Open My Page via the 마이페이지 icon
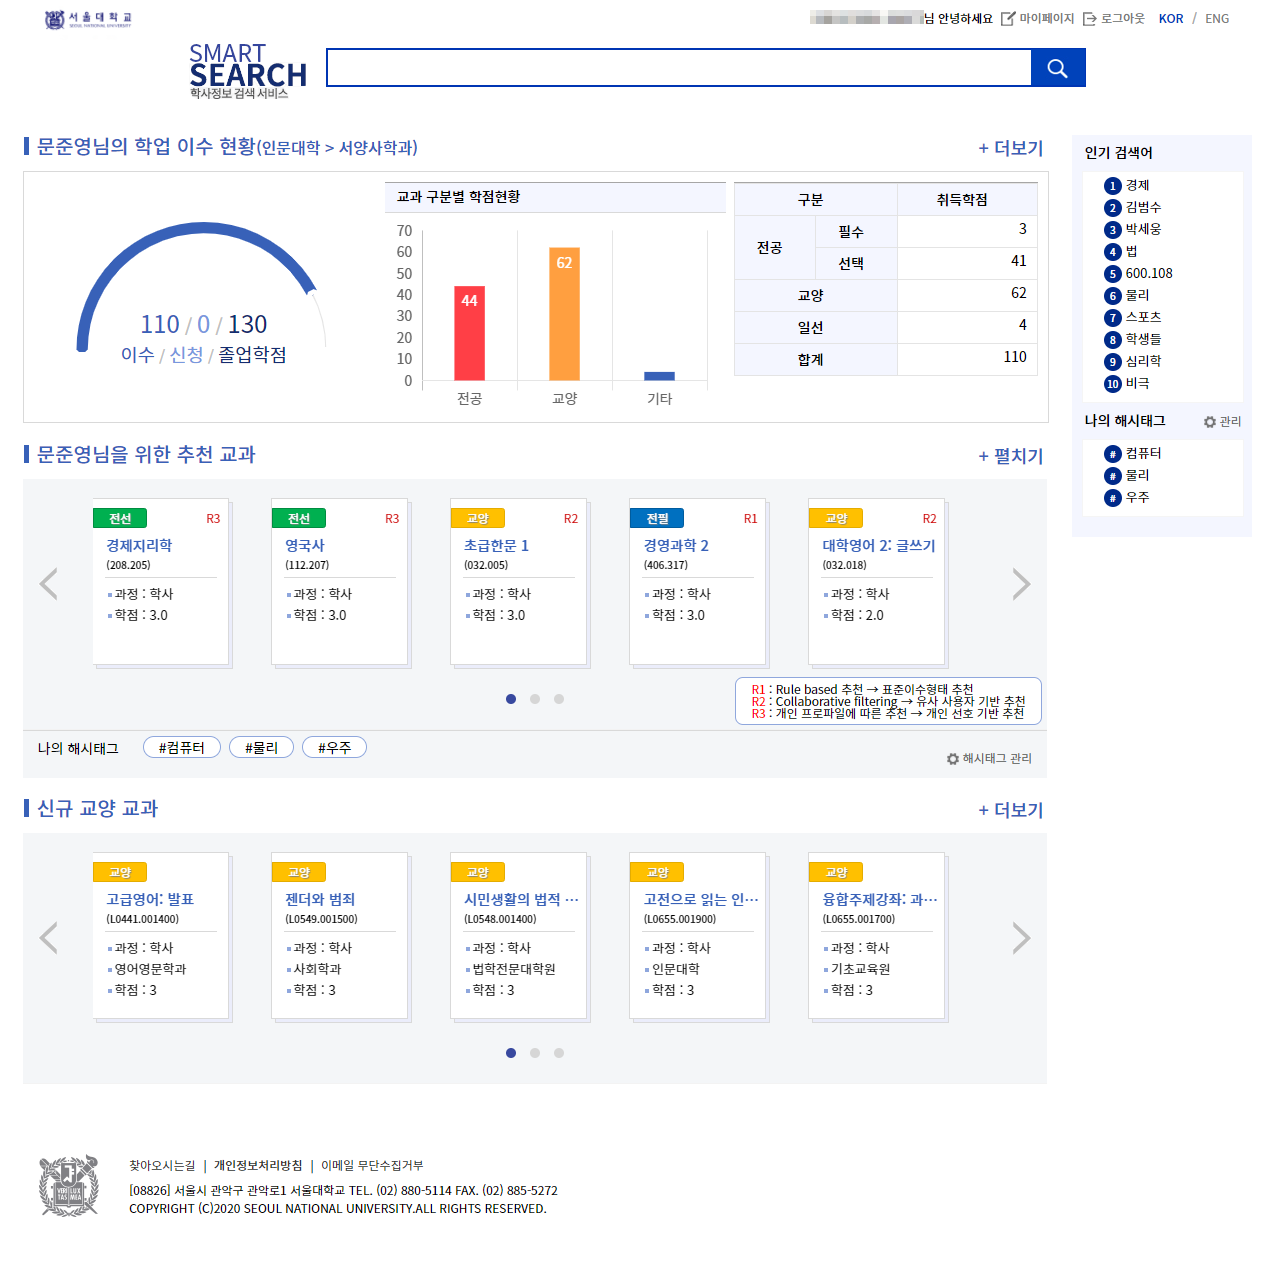This screenshot has height=1287, width=1275. [x=1008, y=19]
